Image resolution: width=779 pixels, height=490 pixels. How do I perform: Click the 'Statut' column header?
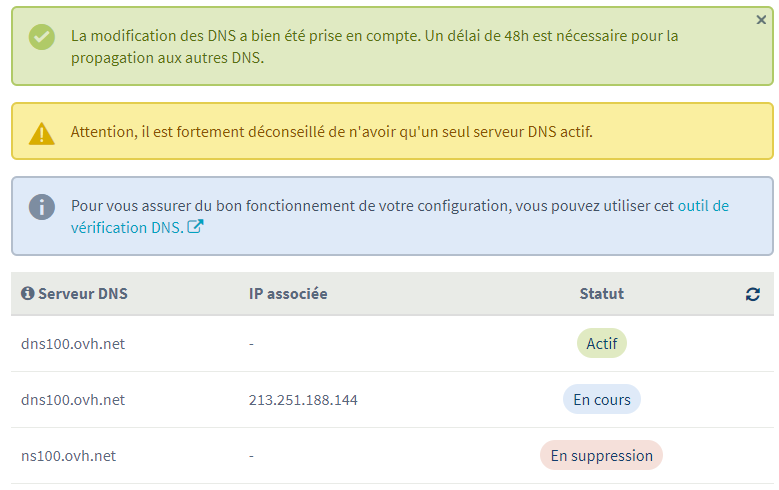click(x=601, y=294)
